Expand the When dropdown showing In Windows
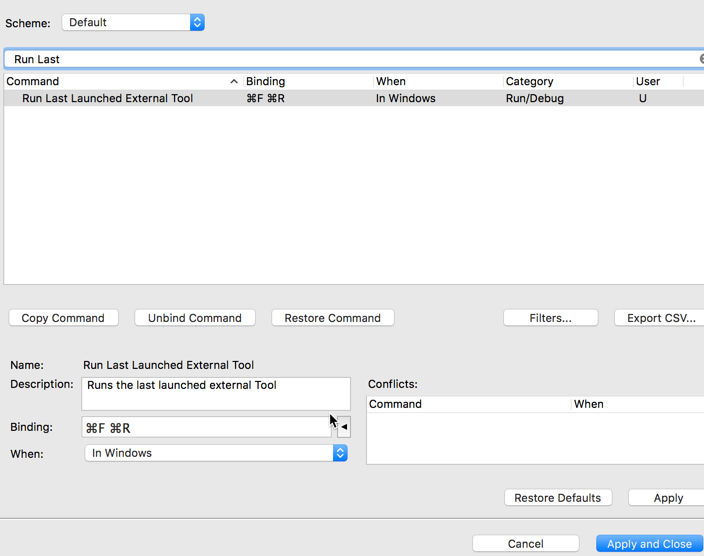Viewport: 704px width, 556px height. [x=216, y=453]
